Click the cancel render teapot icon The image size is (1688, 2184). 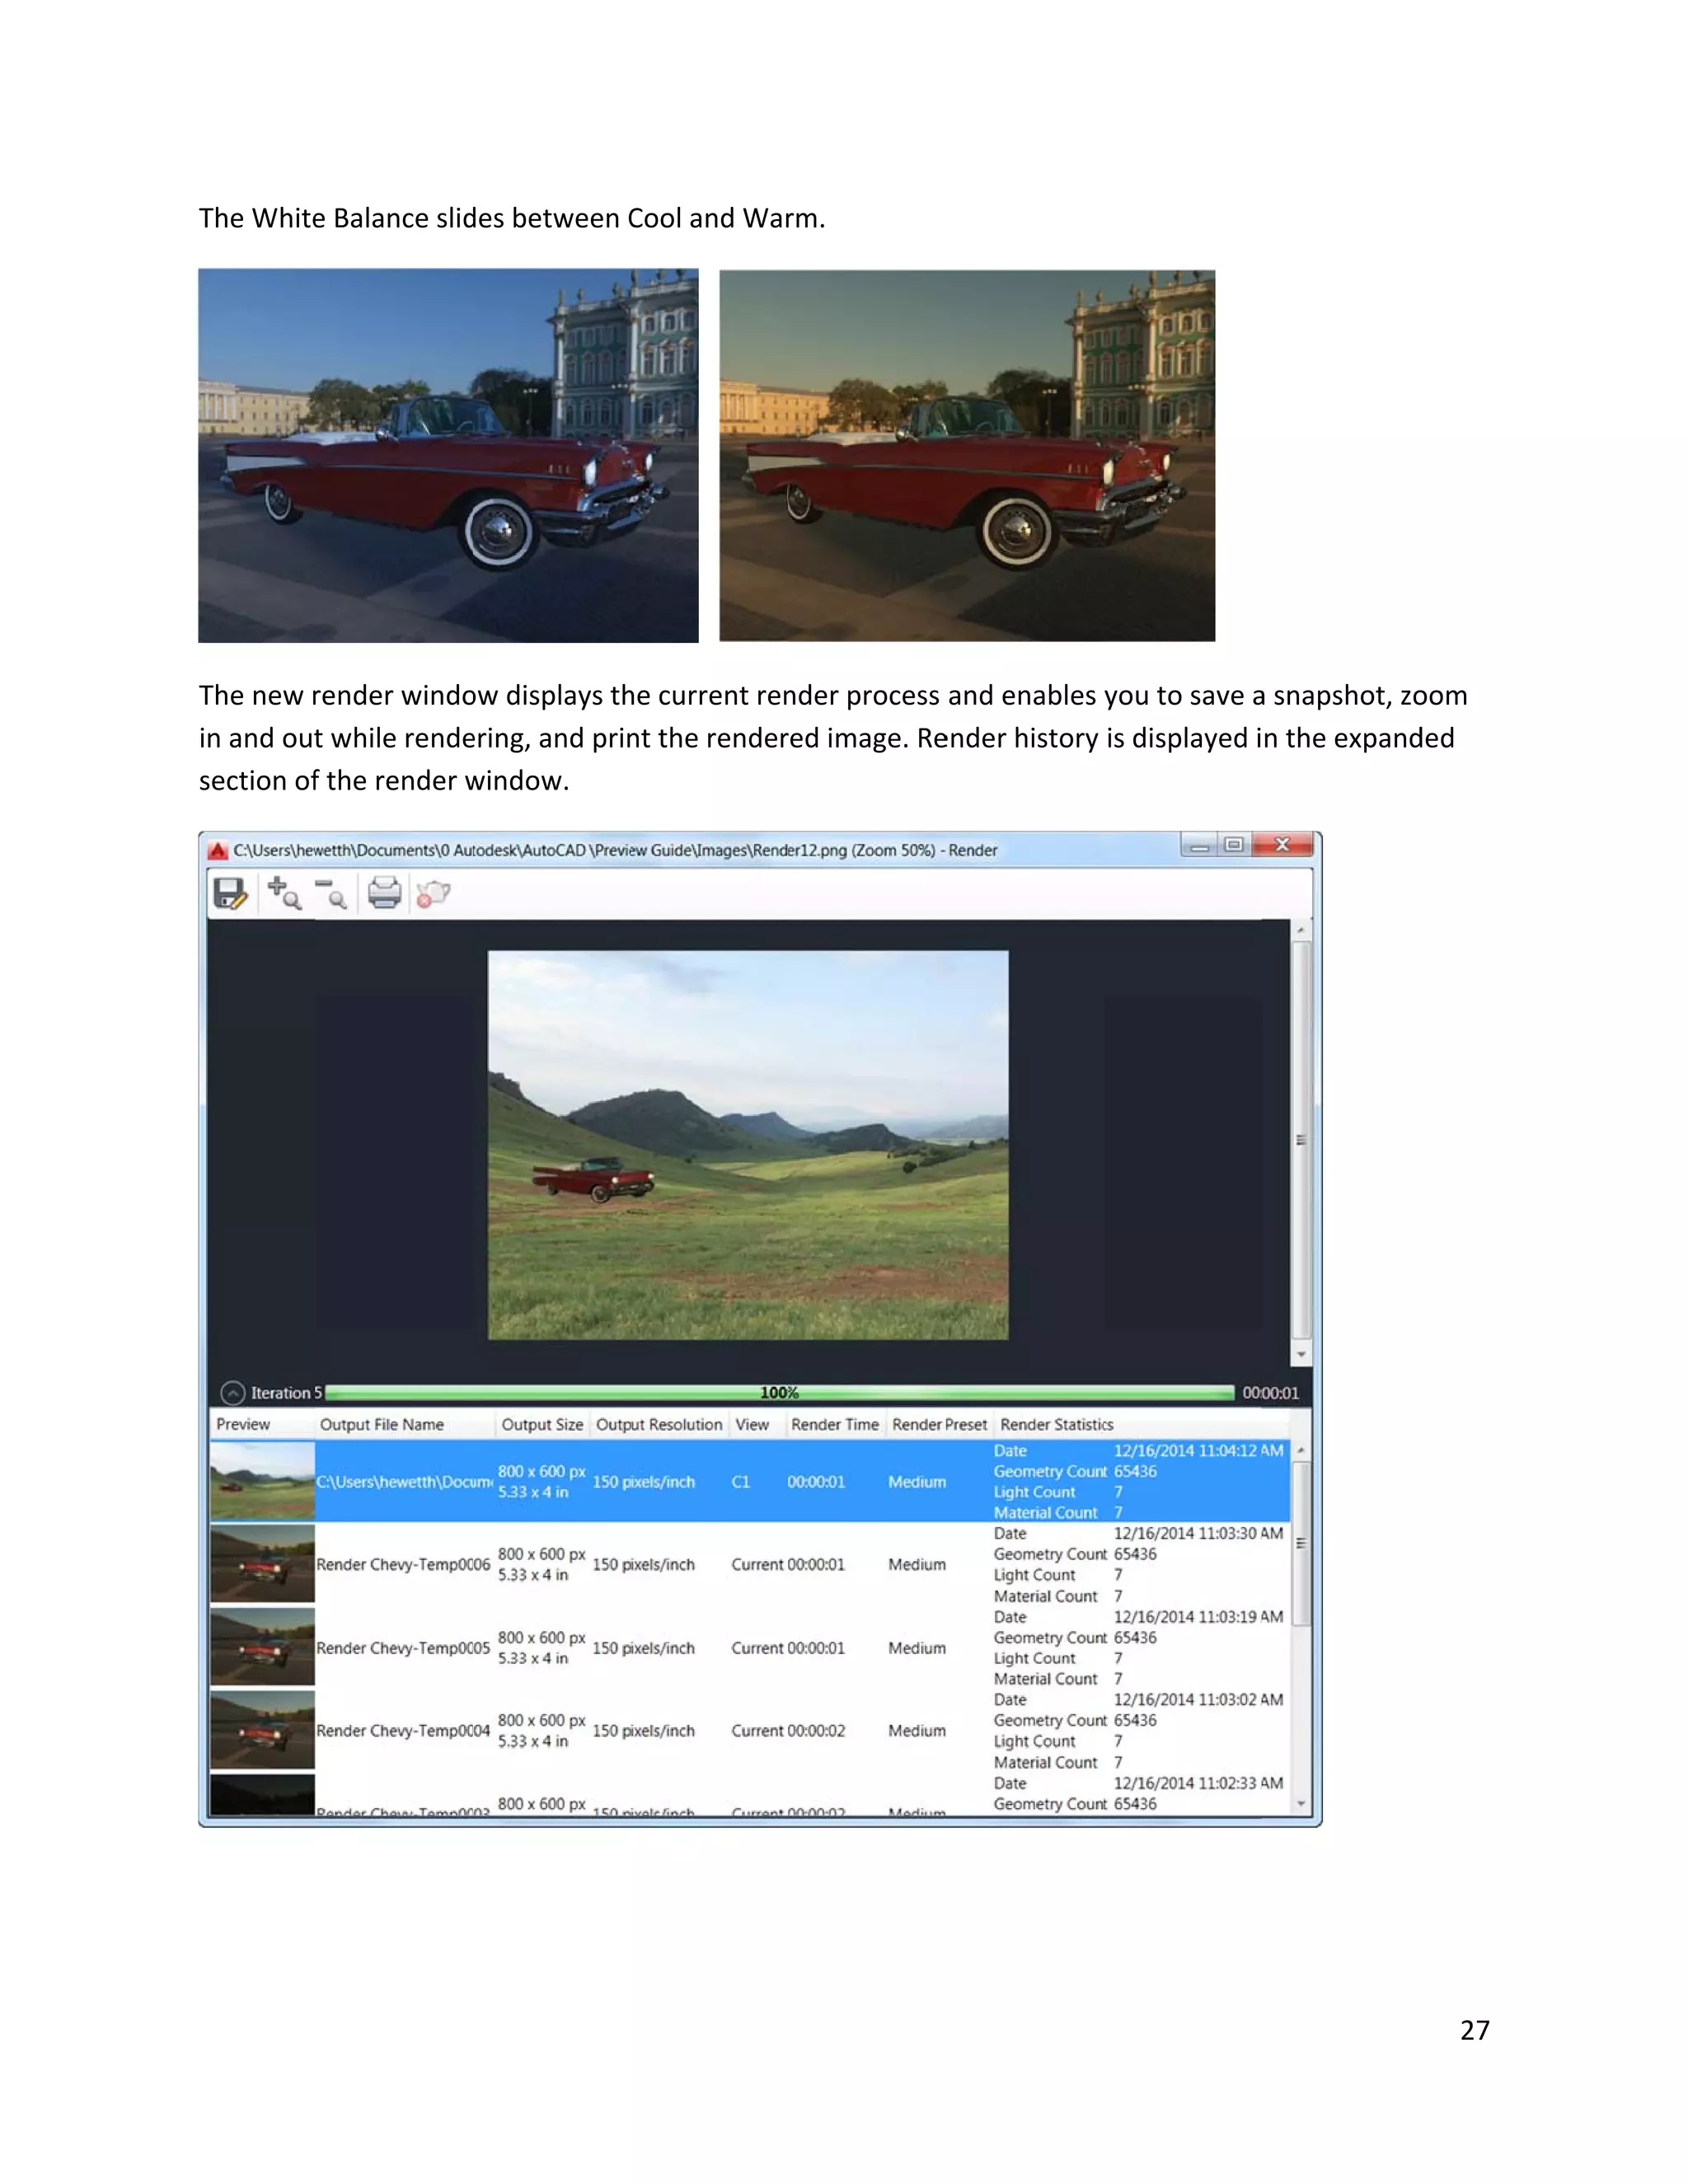pos(433,893)
